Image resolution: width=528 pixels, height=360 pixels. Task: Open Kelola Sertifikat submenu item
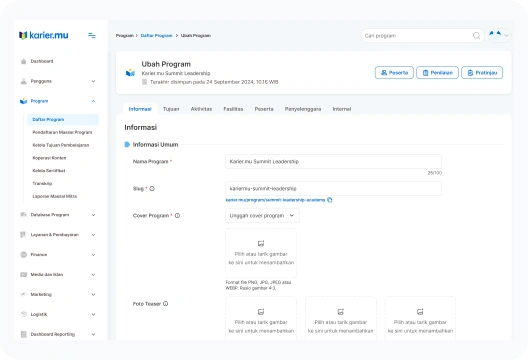(x=49, y=171)
